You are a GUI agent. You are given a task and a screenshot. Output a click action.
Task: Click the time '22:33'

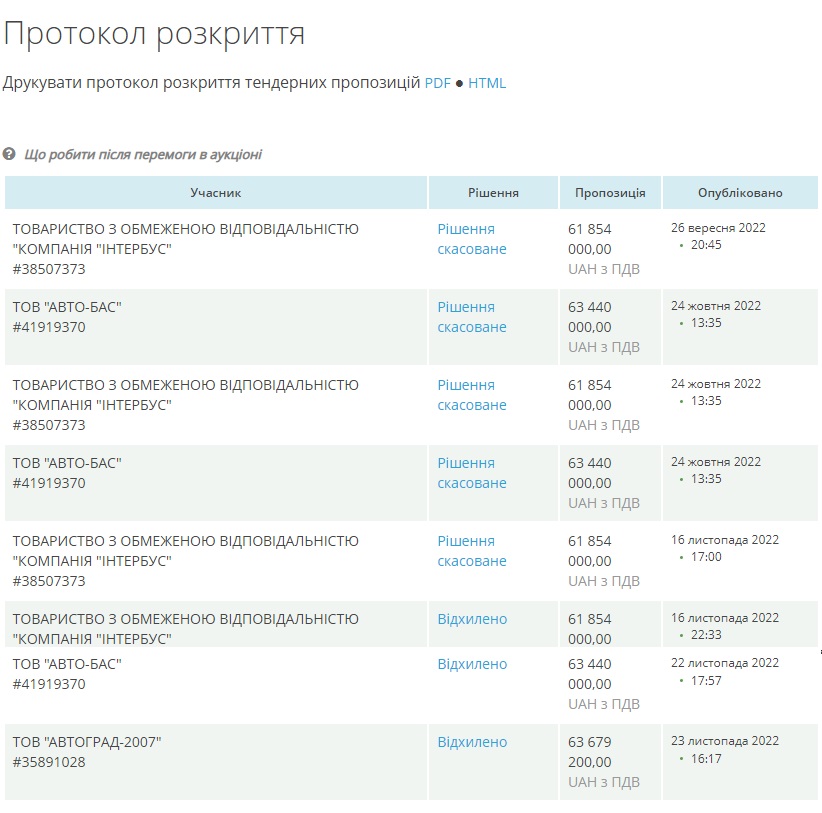tap(706, 635)
